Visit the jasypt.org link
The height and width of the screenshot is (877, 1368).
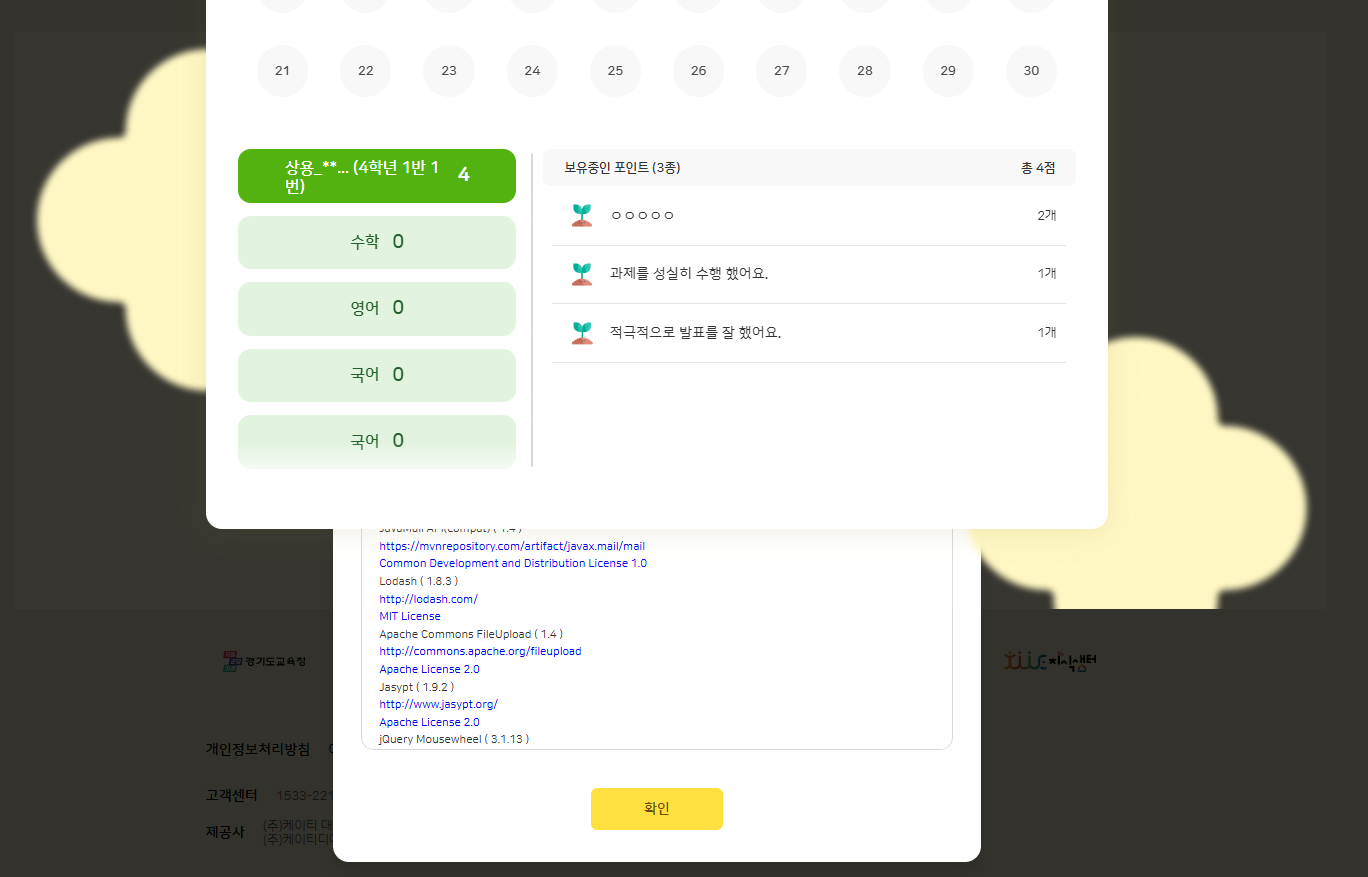(x=438, y=704)
